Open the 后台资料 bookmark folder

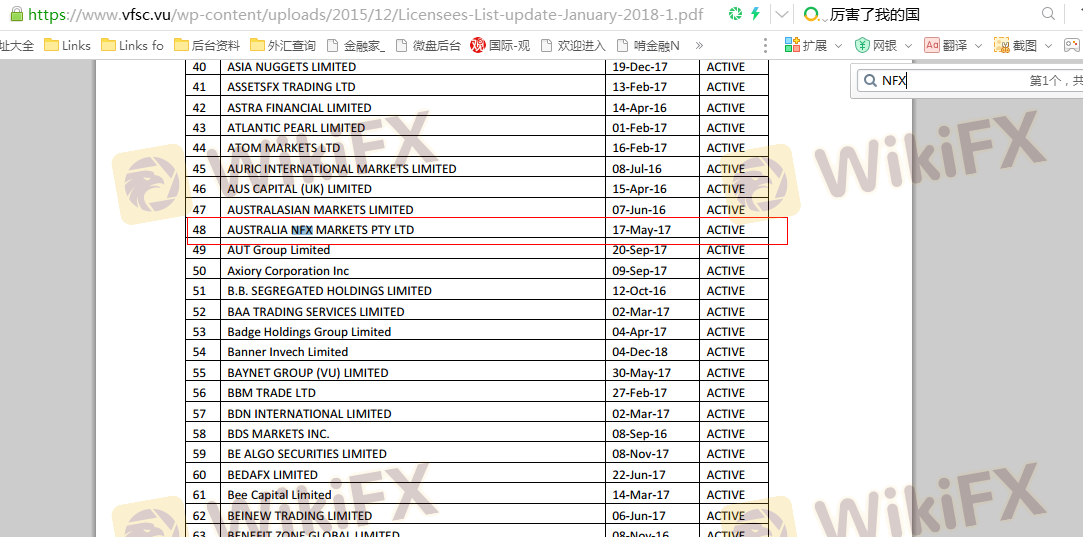(x=207, y=46)
